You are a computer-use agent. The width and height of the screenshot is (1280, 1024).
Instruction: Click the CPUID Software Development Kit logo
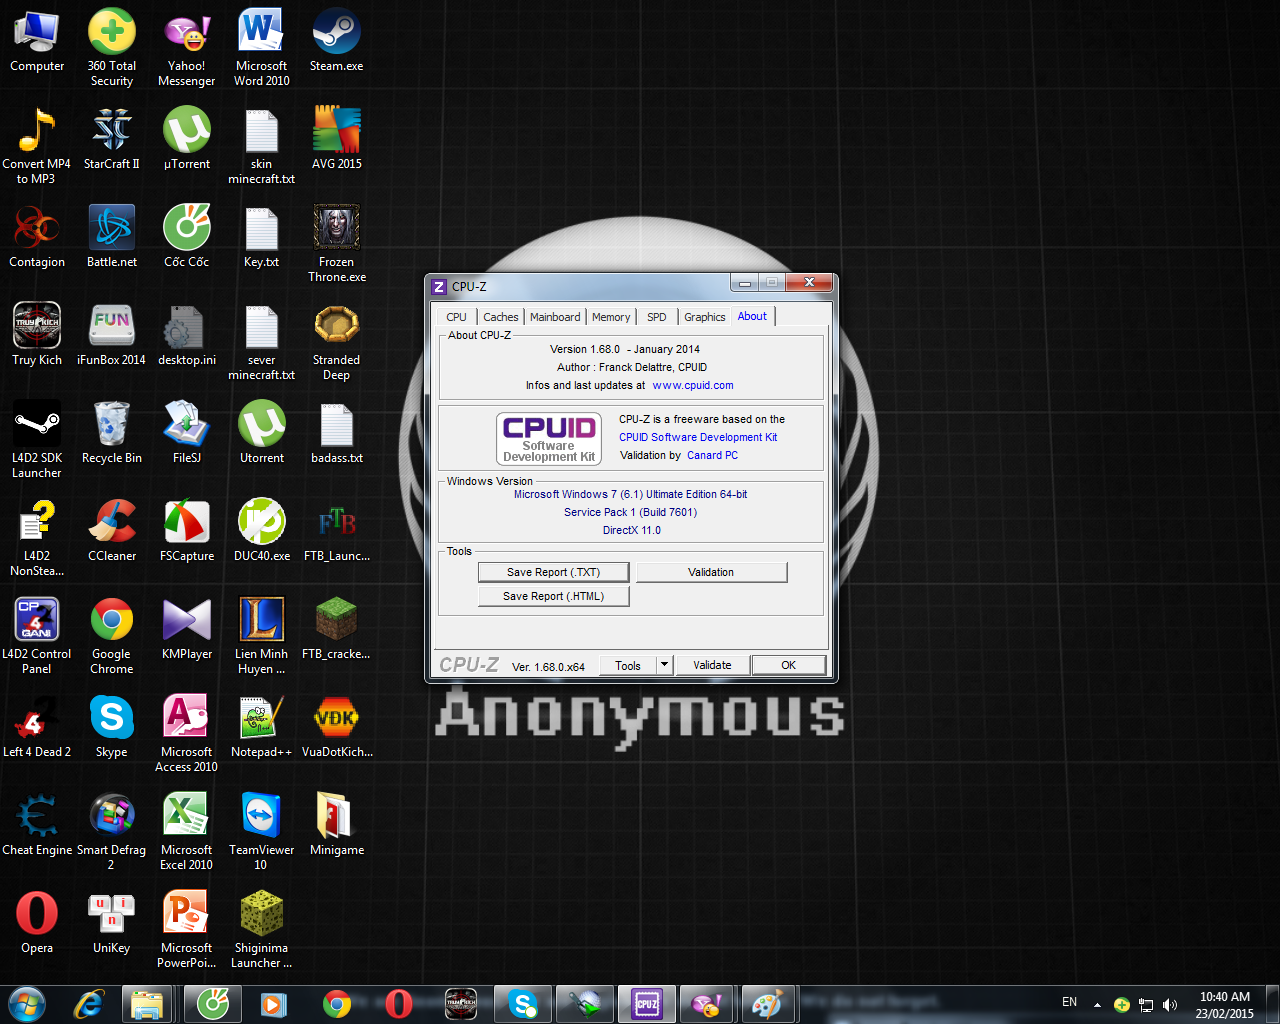549,439
